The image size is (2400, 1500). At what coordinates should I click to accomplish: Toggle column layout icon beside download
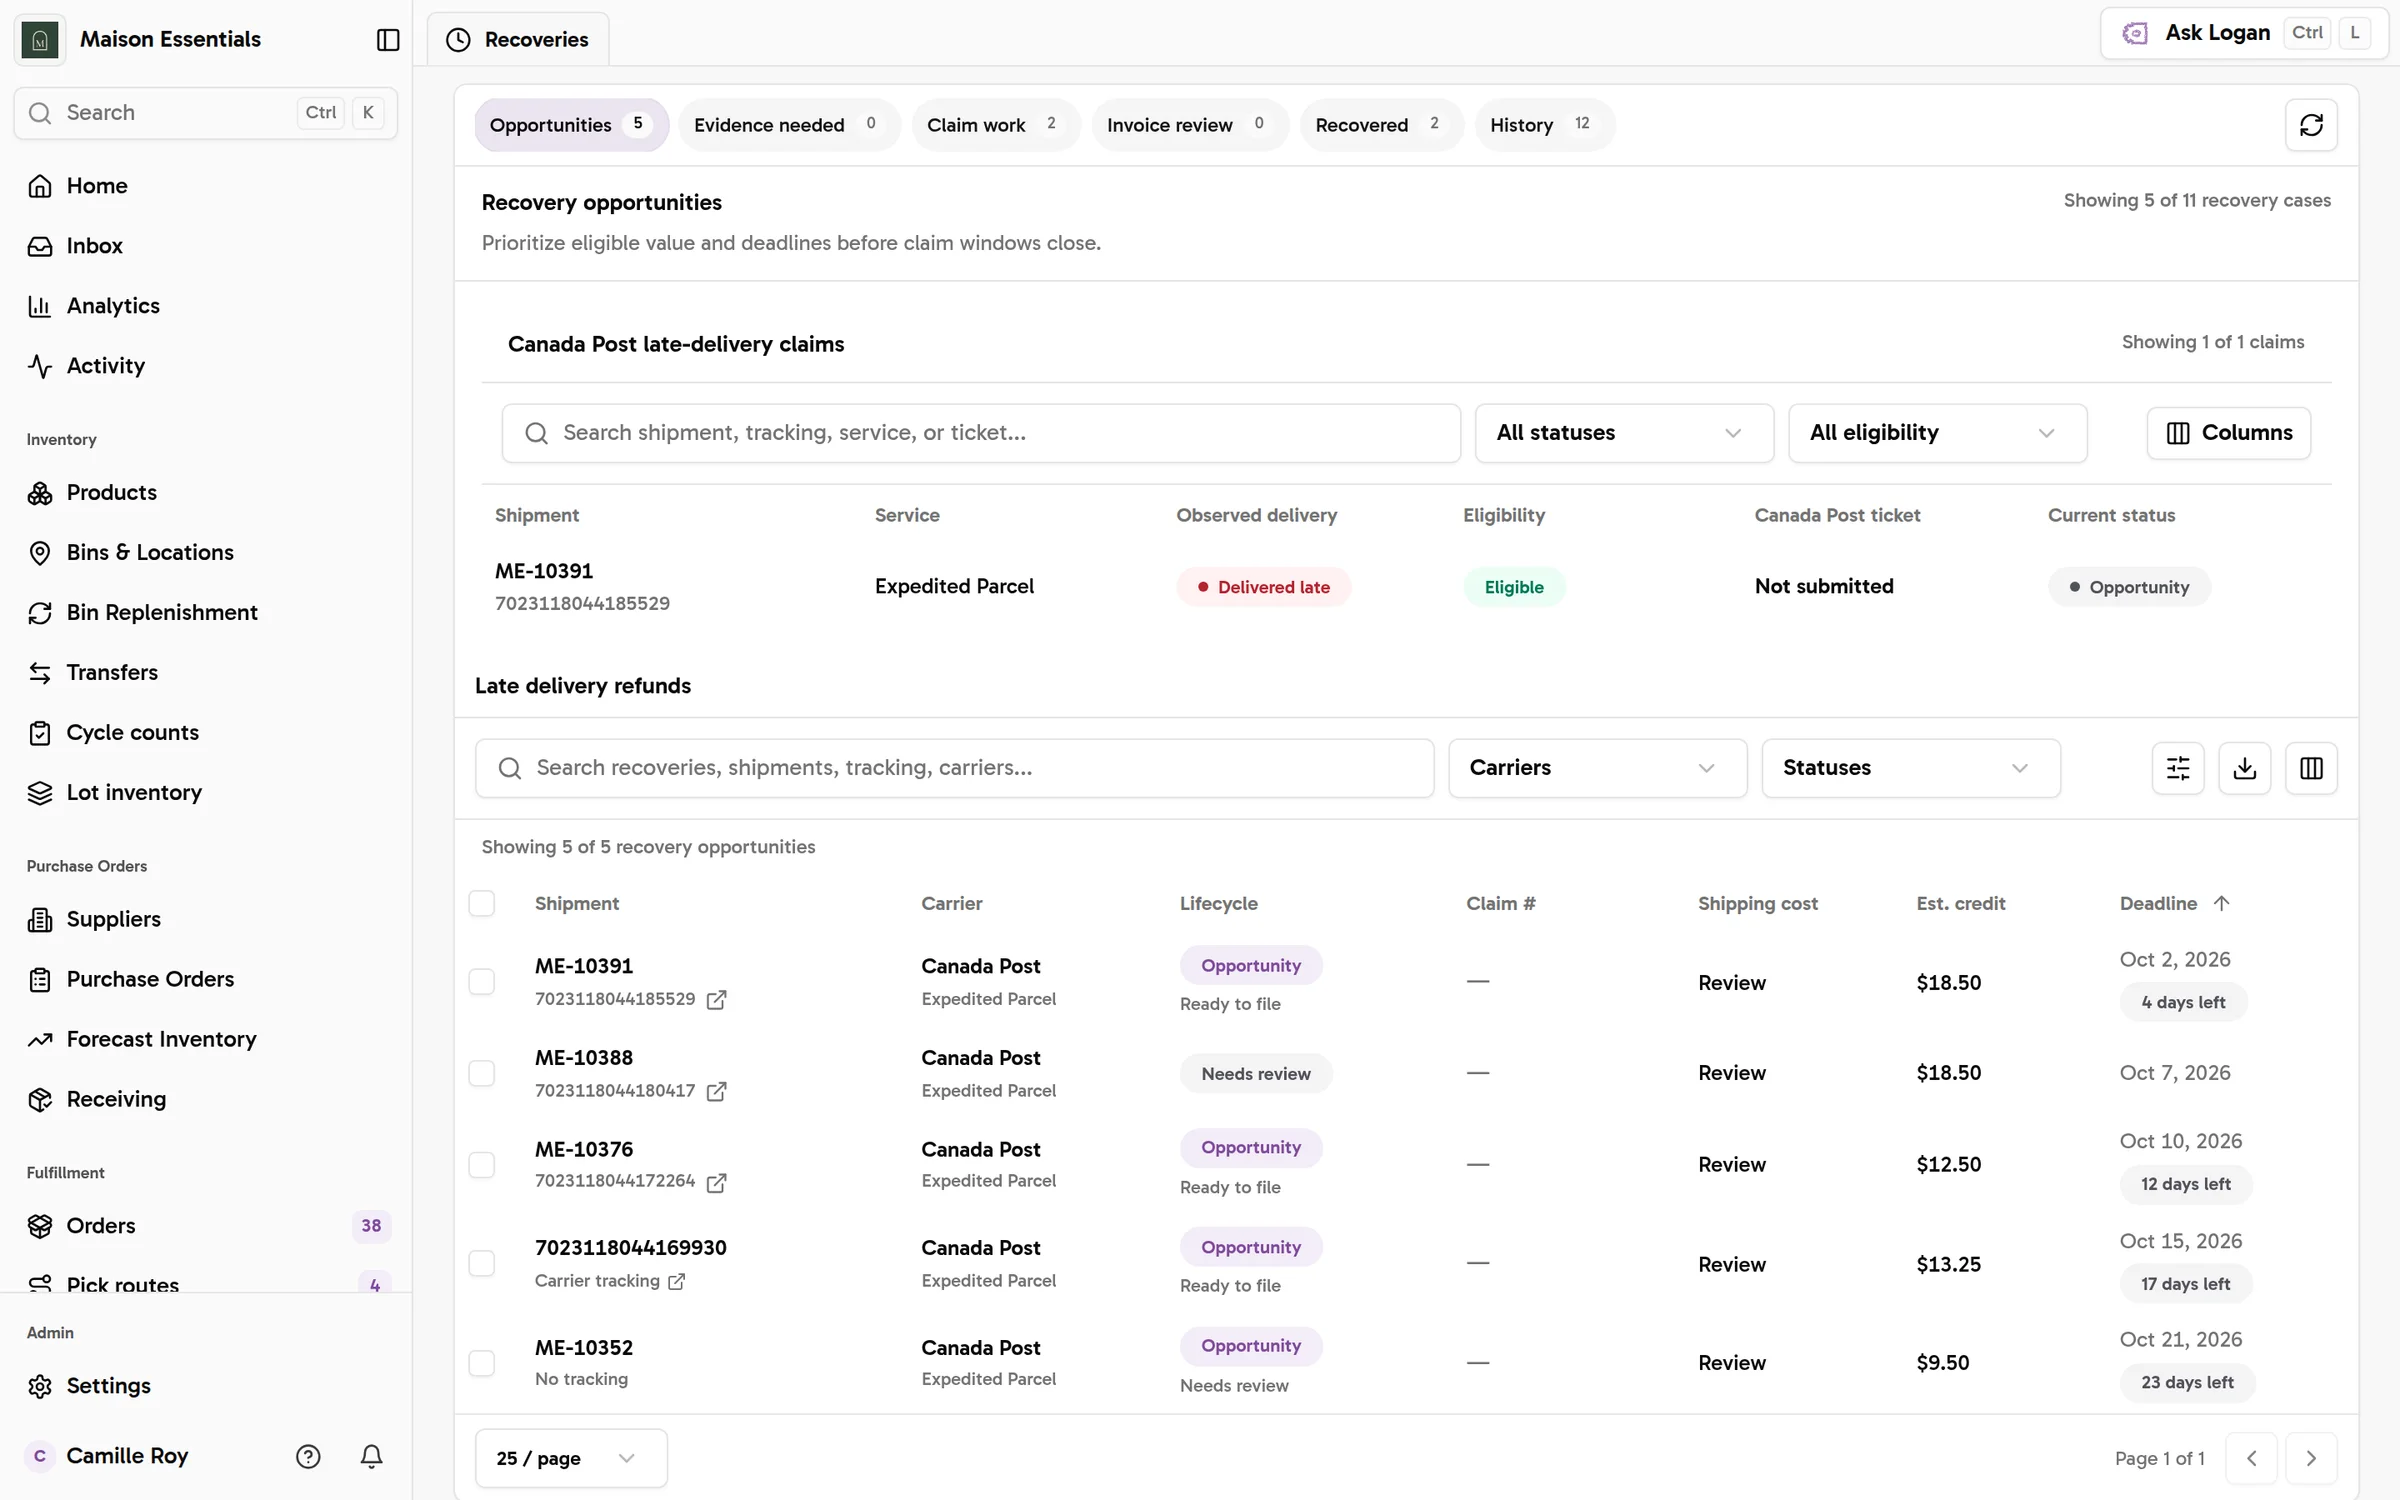pos(2311,768)
